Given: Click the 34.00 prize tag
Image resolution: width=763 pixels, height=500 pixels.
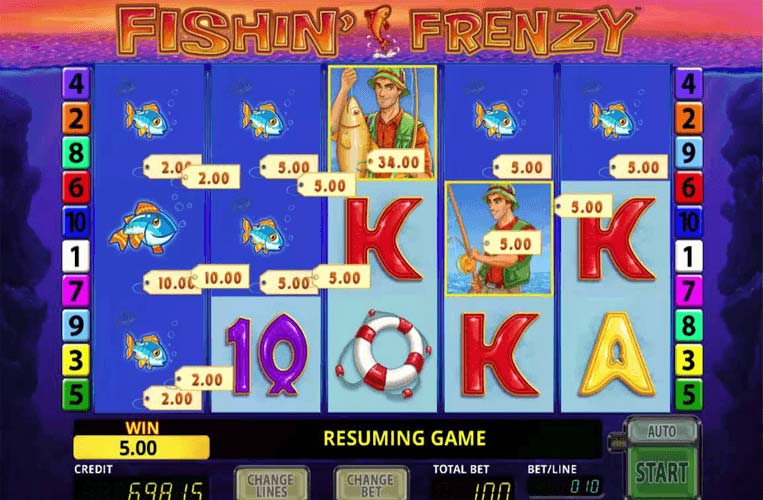Looking at the screenshot, I should [396, 161].
